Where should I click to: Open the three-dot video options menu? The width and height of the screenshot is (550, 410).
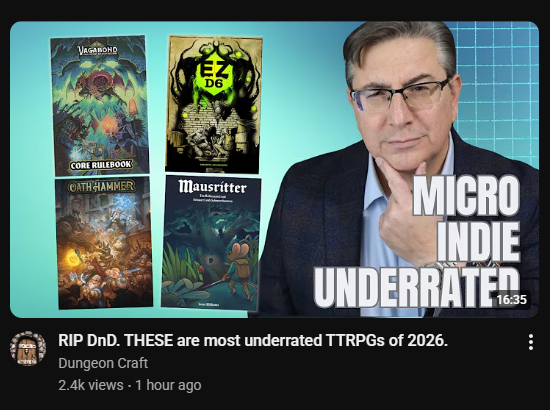point(531,342)
